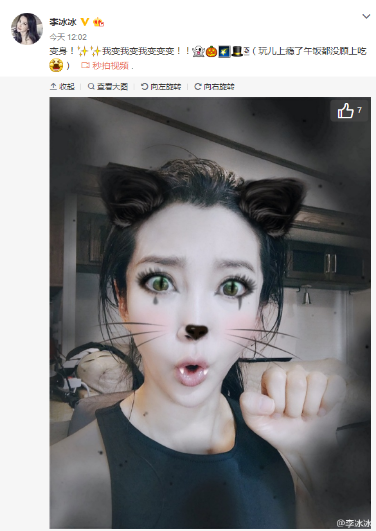Click the upward arrow collapse icon
Viewport: 376px width, 531px height.
(53, 87)
